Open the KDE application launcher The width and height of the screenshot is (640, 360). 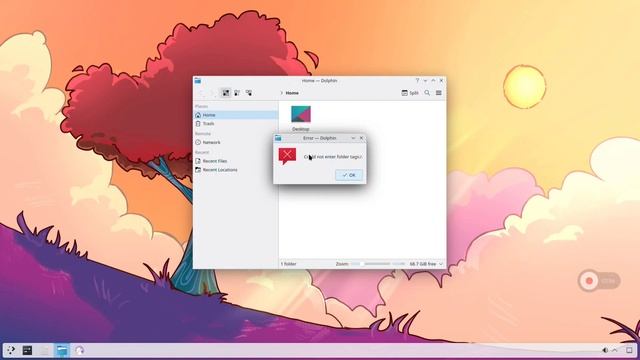coord(11,350)
